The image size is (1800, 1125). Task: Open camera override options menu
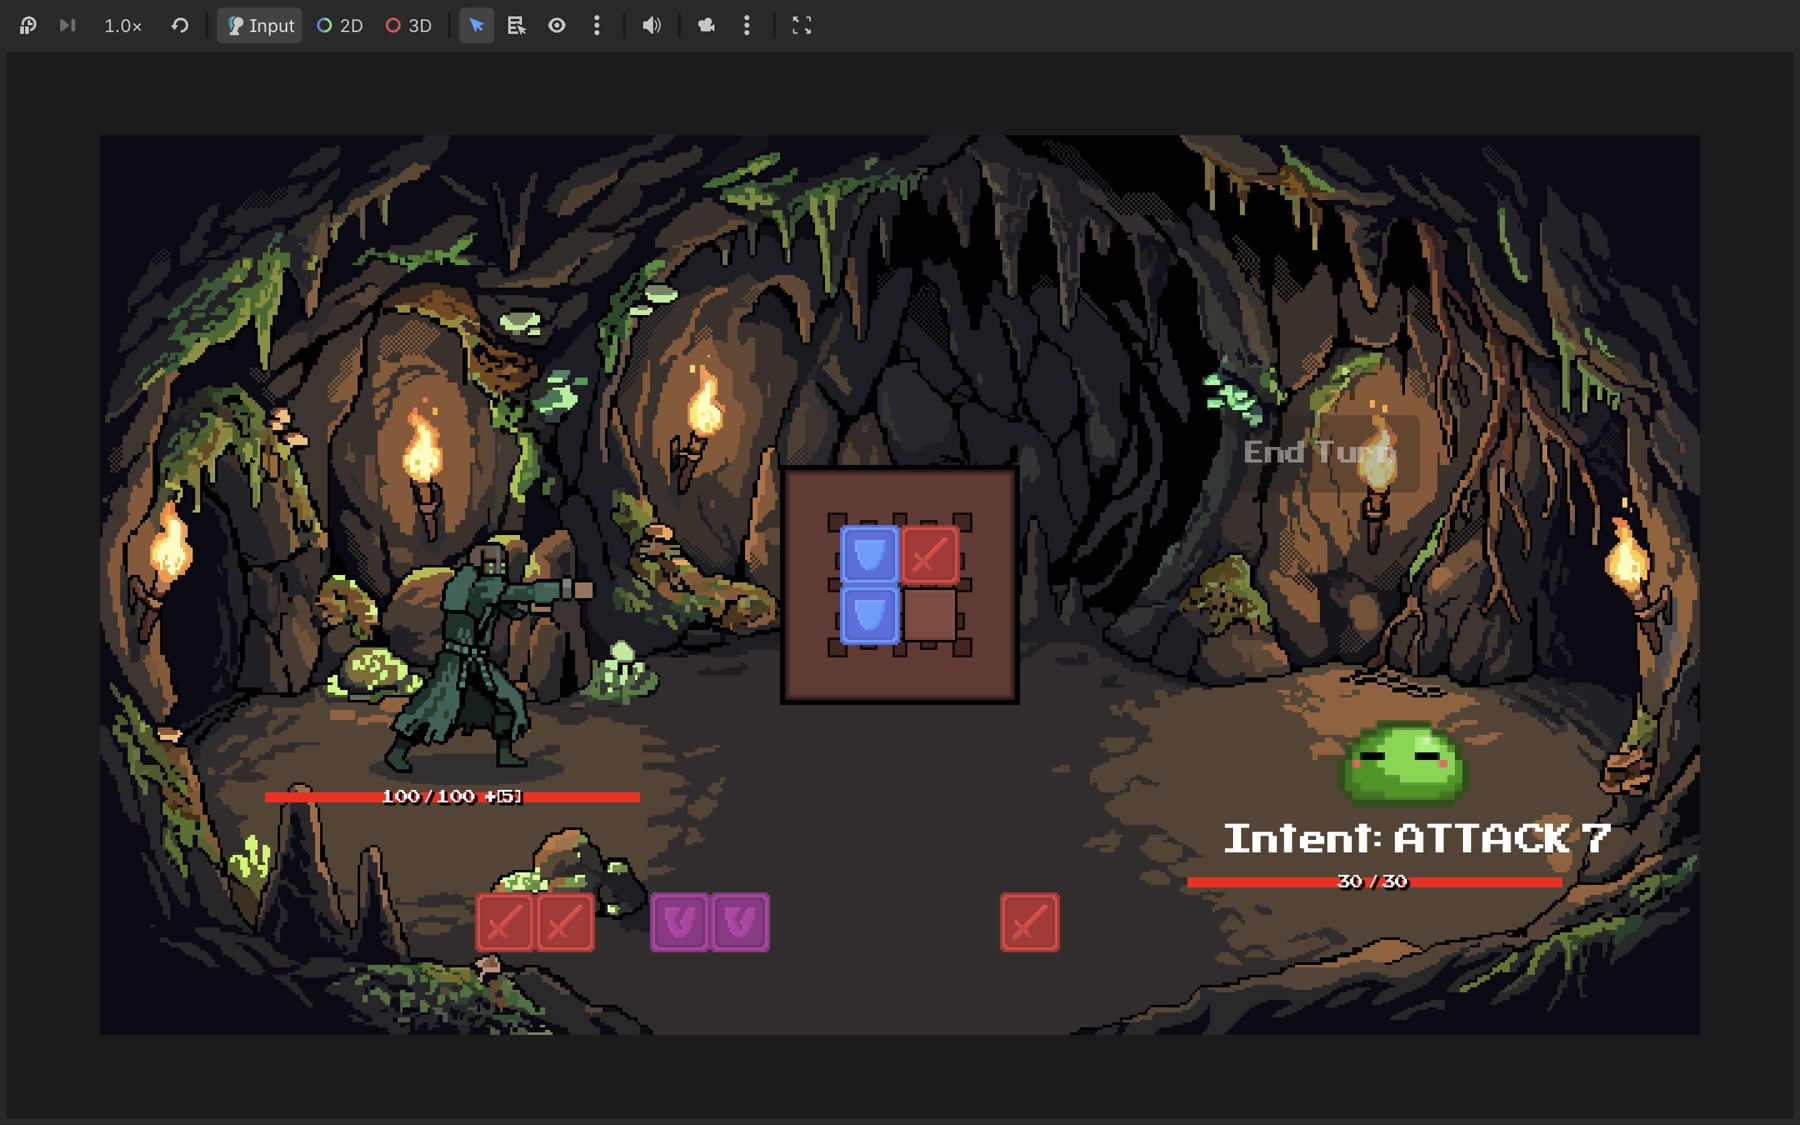tap(747, 26)
